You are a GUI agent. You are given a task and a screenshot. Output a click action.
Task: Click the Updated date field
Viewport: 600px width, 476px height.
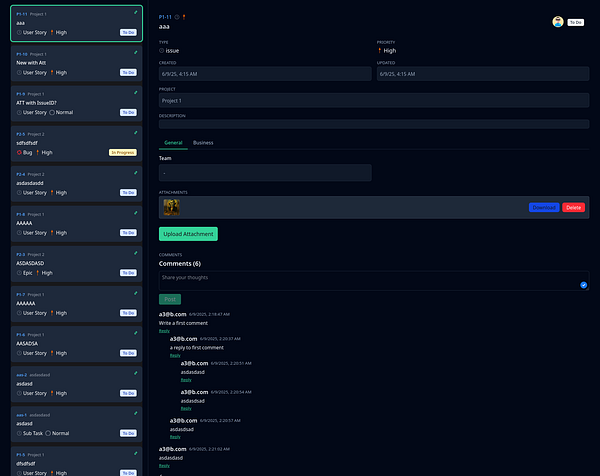click(x=483, y=74)
